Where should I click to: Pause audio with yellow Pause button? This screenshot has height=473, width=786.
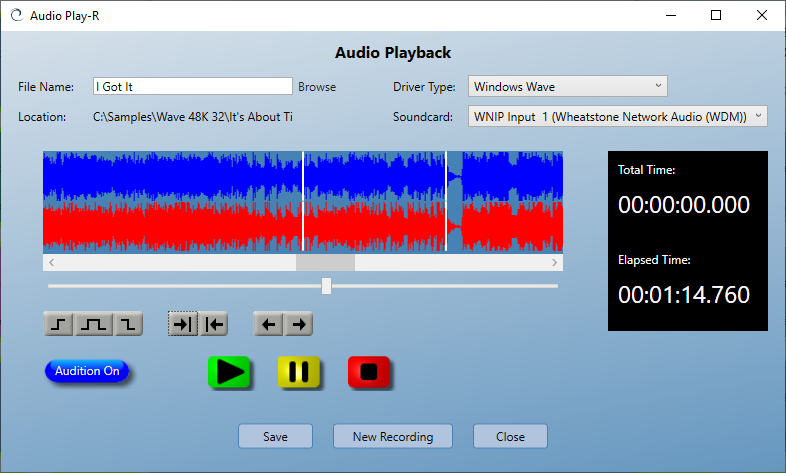(299, 372)
